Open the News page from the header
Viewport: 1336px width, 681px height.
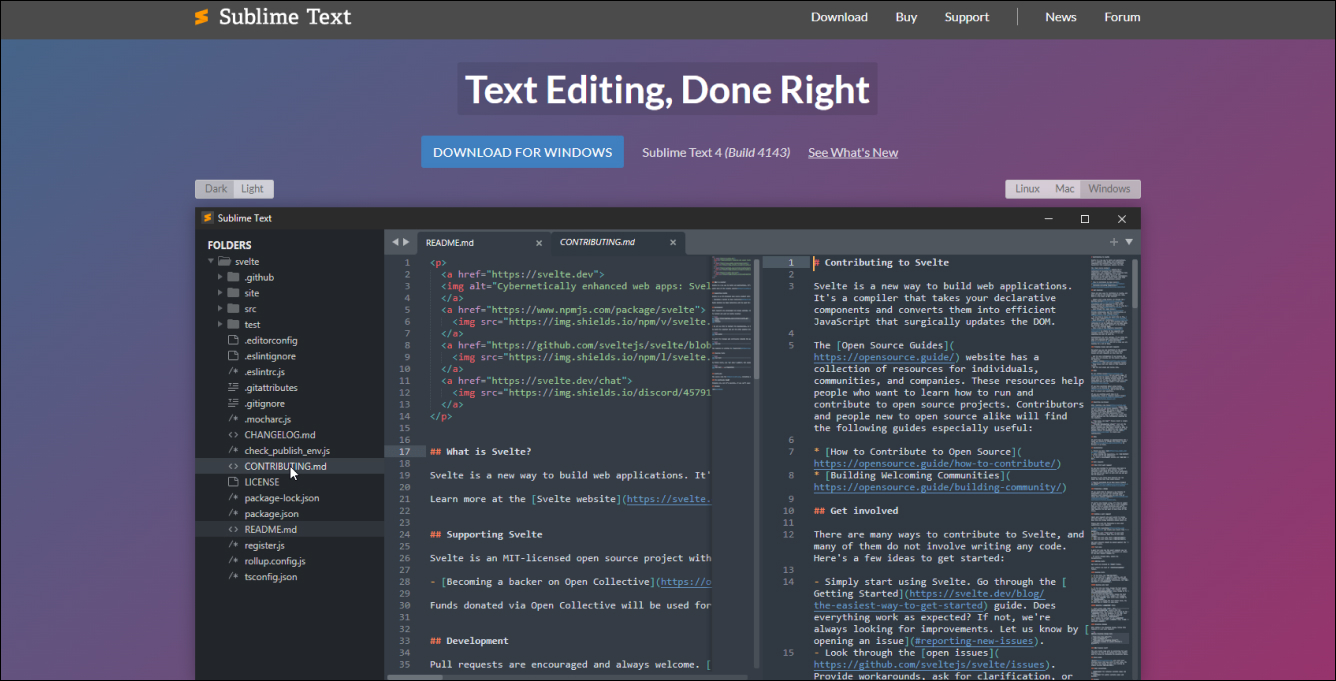coord(1061,17)
